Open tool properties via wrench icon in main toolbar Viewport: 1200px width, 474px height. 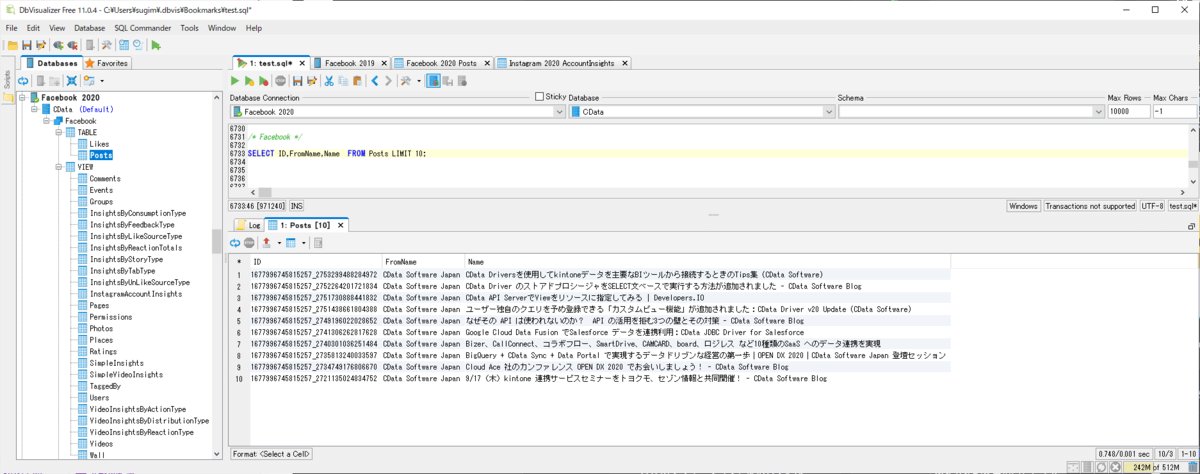[105, 45]
